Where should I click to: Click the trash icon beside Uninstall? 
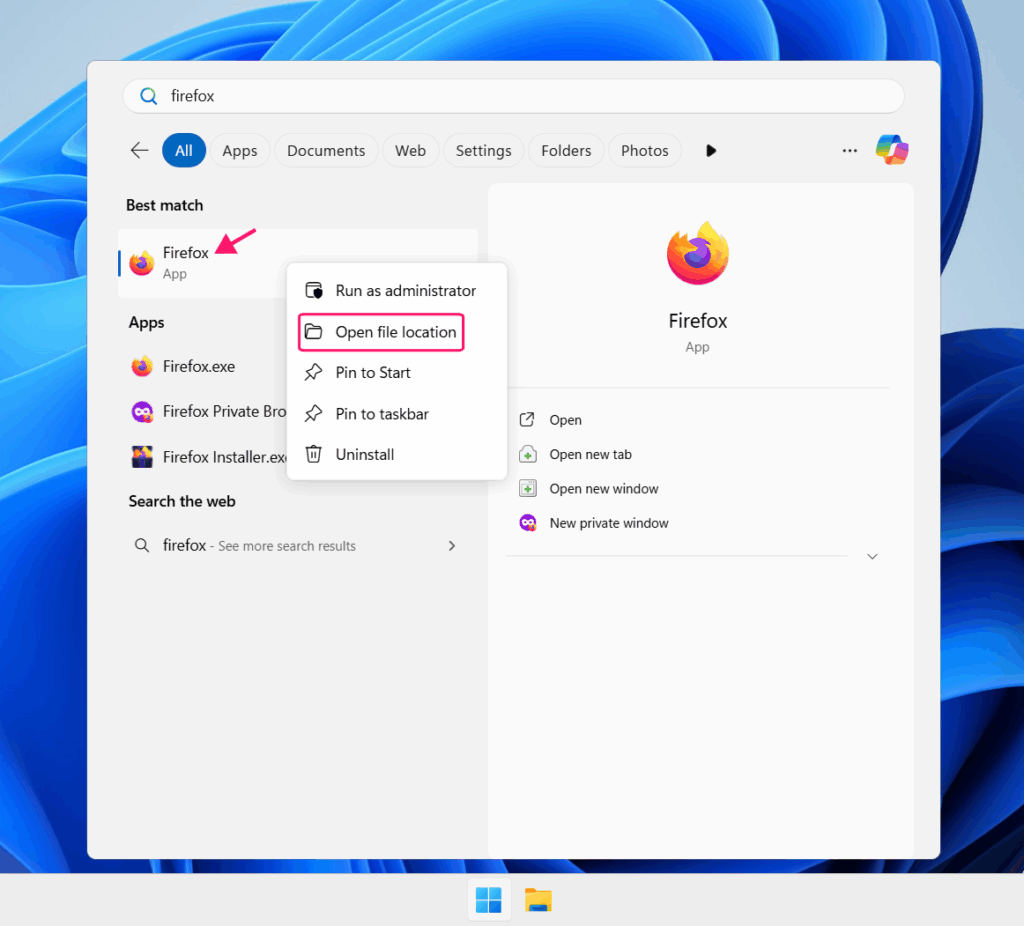313,454
